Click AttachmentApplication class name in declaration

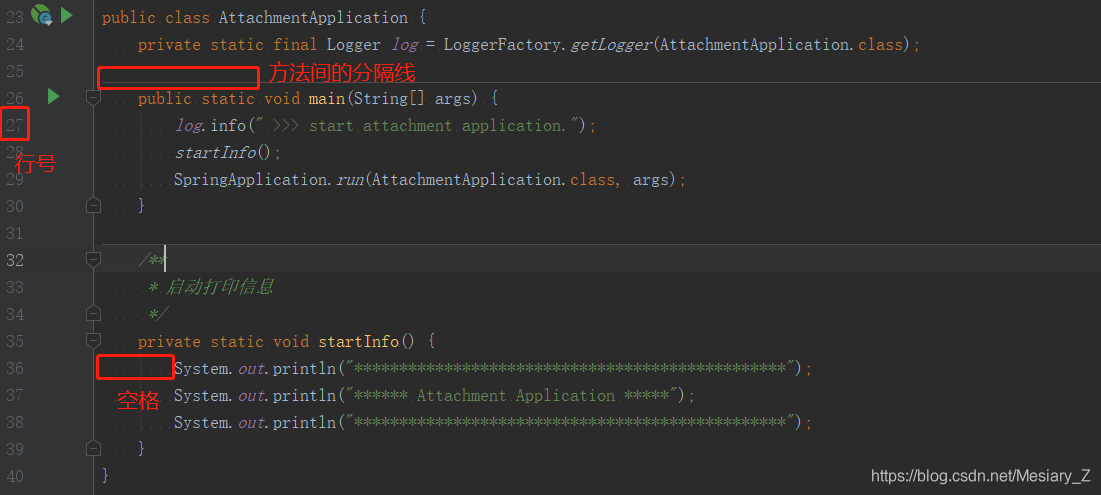point(313,18)
